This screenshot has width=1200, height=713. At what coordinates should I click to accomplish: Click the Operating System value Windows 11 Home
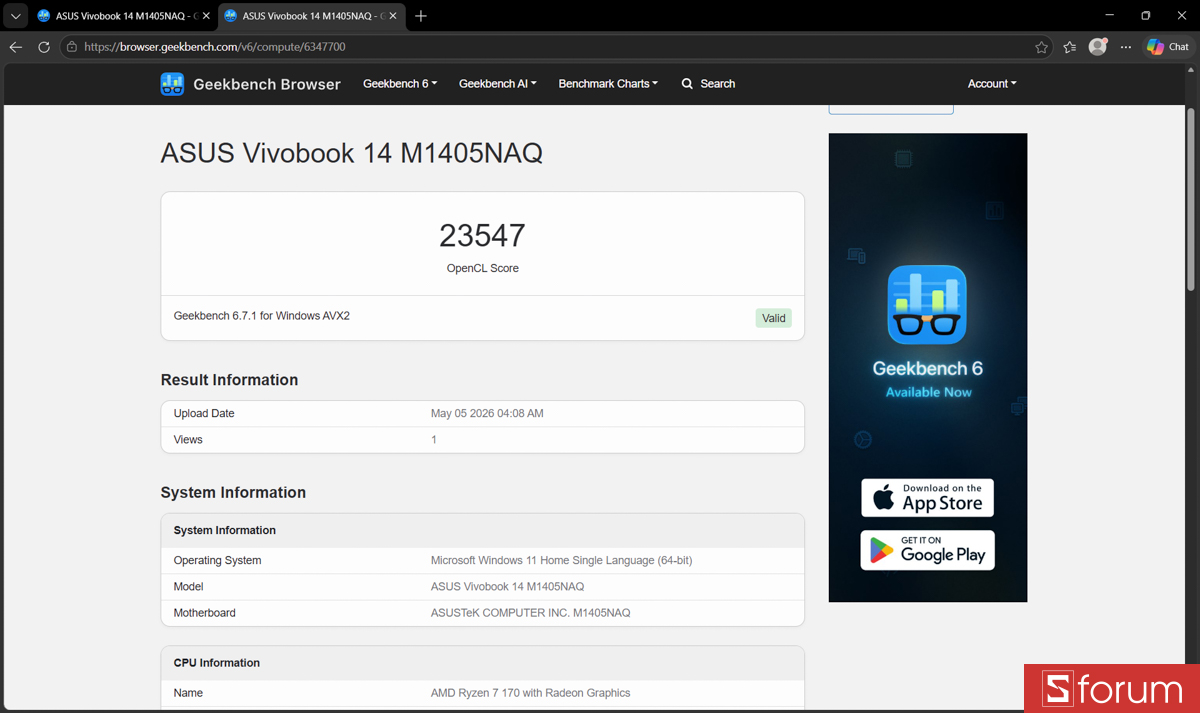click(561, 560)
